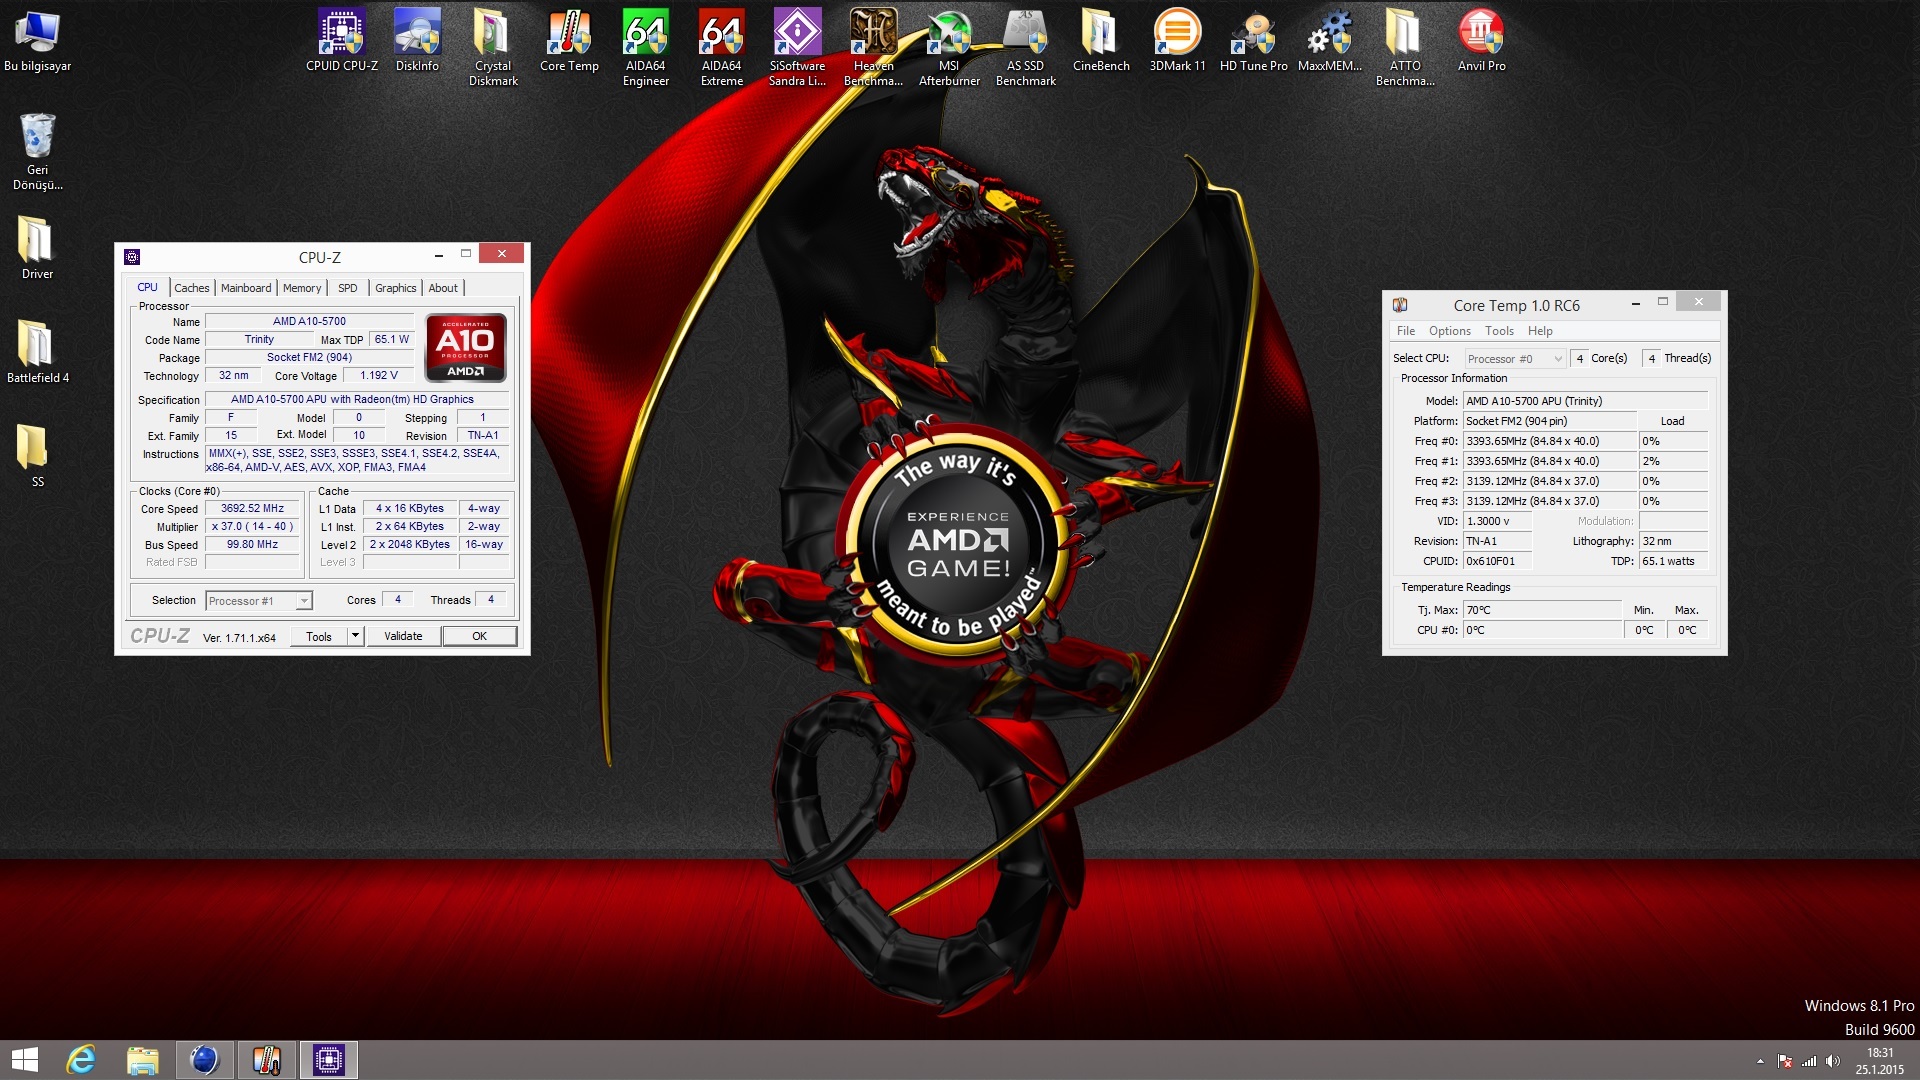
Task: Click CPUID 0x610F01 value
Action: pos(1497,561)
